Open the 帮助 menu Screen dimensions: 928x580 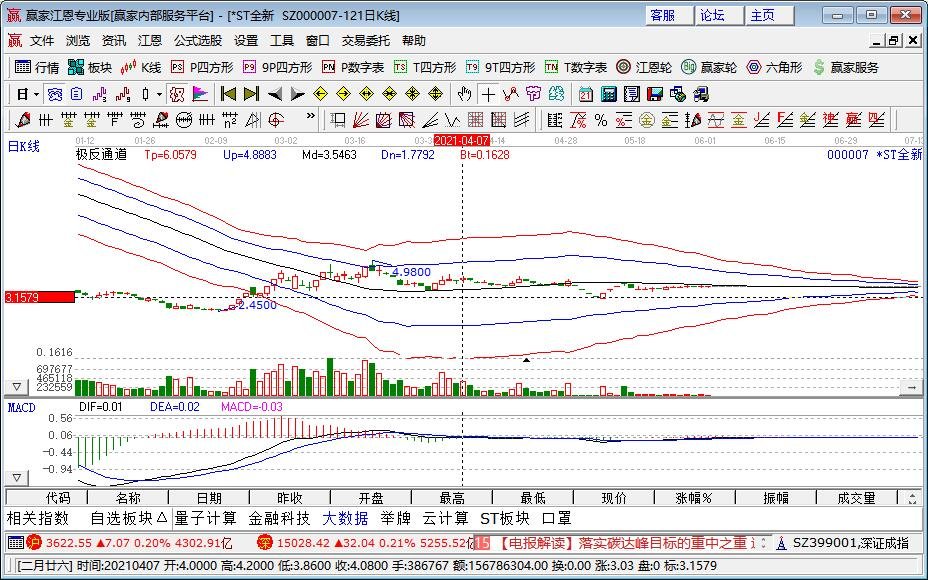point(414,41)
